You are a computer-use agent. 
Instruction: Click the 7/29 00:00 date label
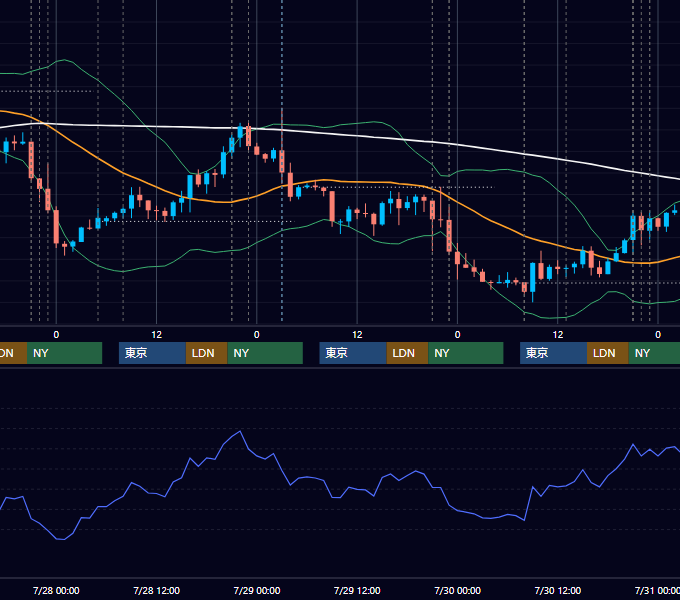pyautogui.click(x=257, y=590)
